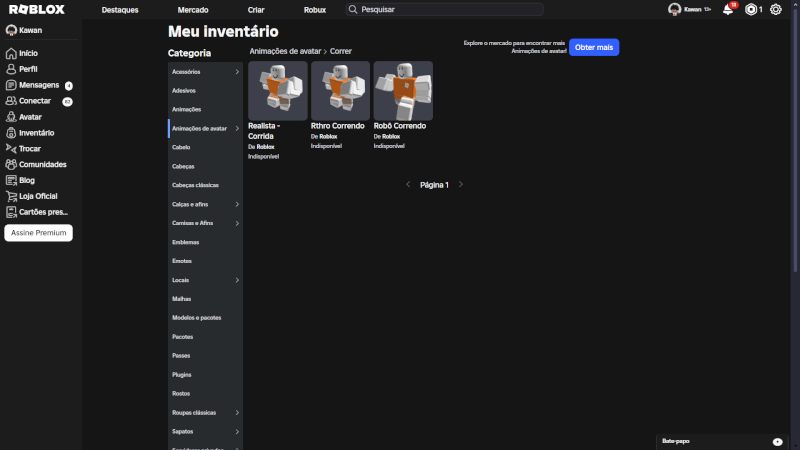800x450 pixels.
Task: Open the Destaques top menu
Action: click(x=120, y=10)
